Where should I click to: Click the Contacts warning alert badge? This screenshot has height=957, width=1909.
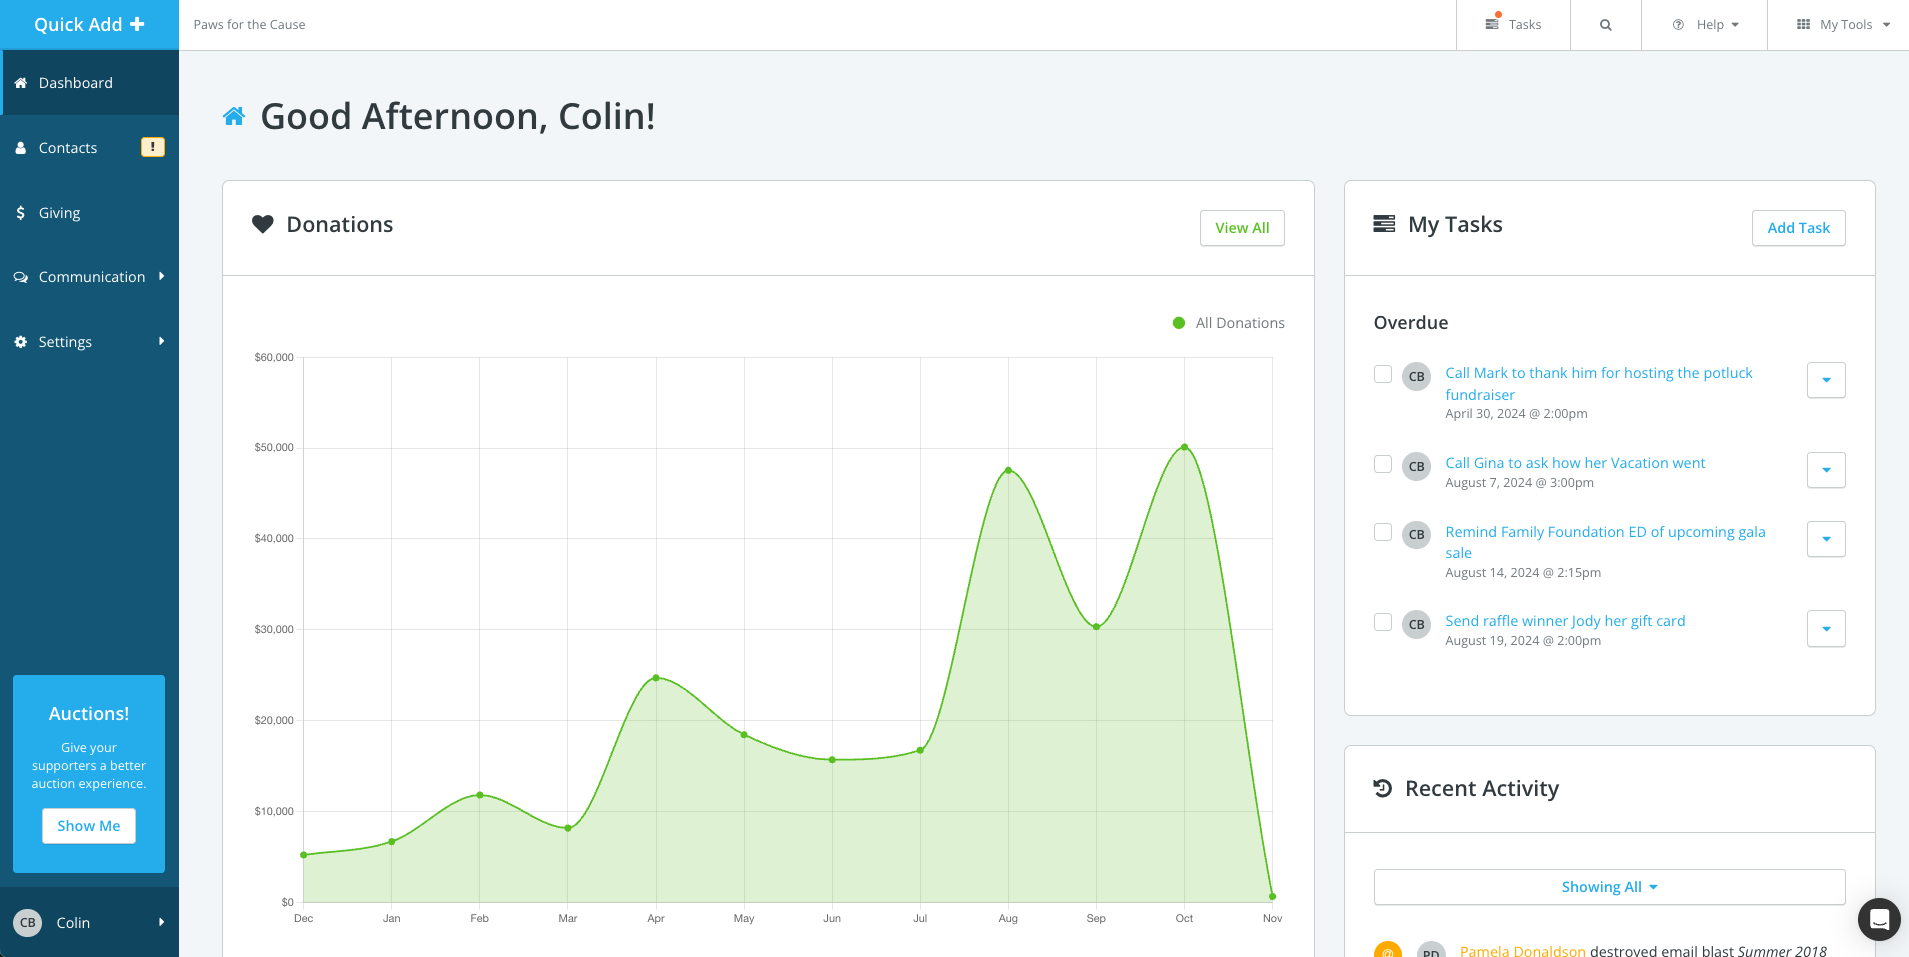click(x=152, y=147)
